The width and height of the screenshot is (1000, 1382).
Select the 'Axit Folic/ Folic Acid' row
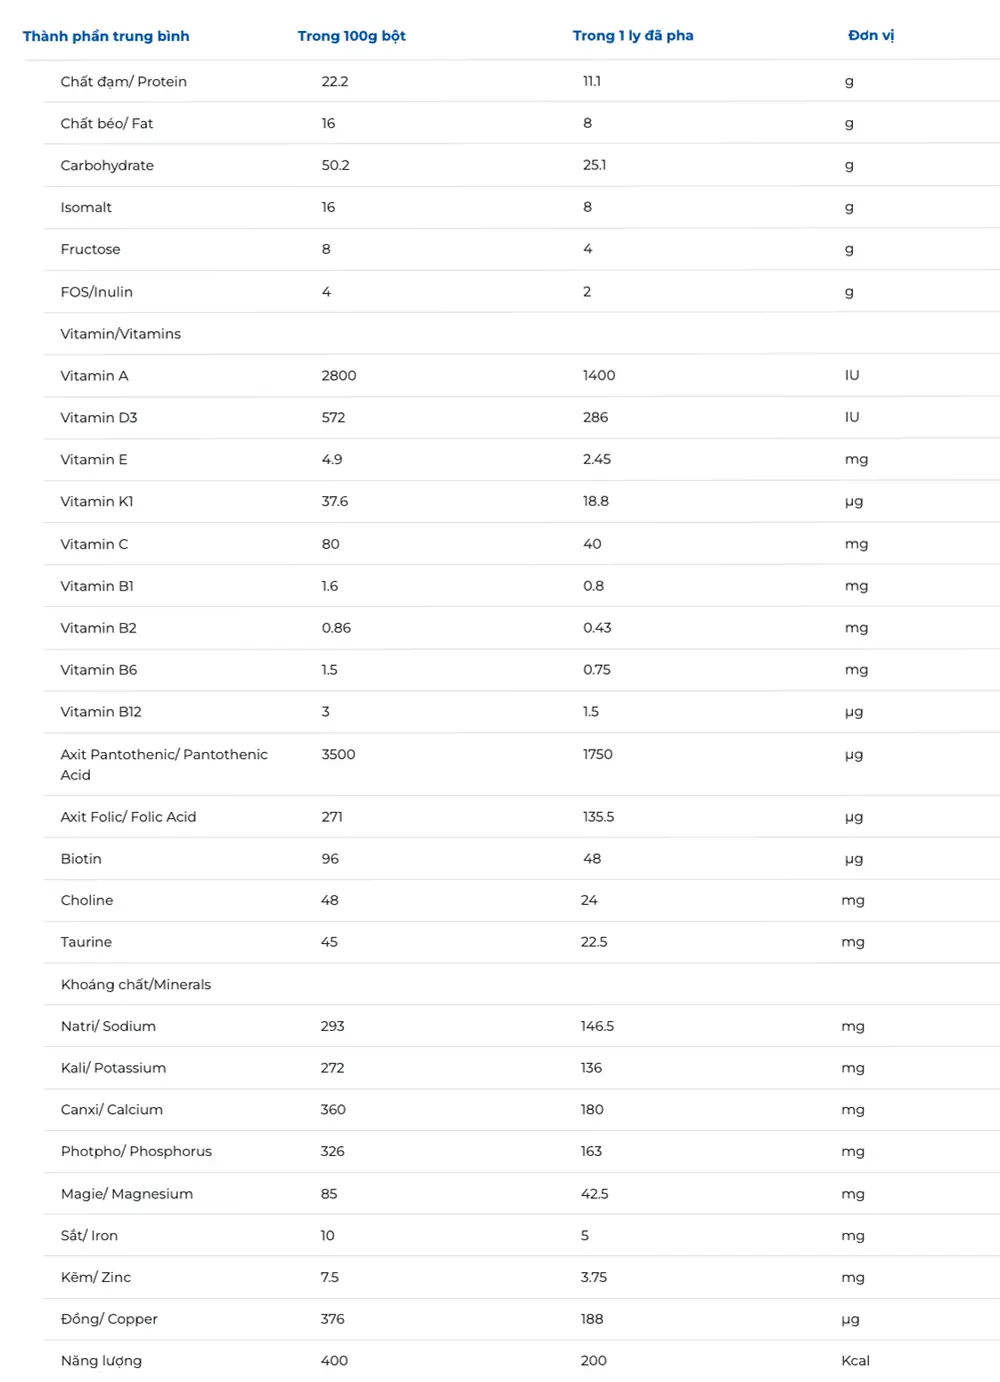[522, 817]
